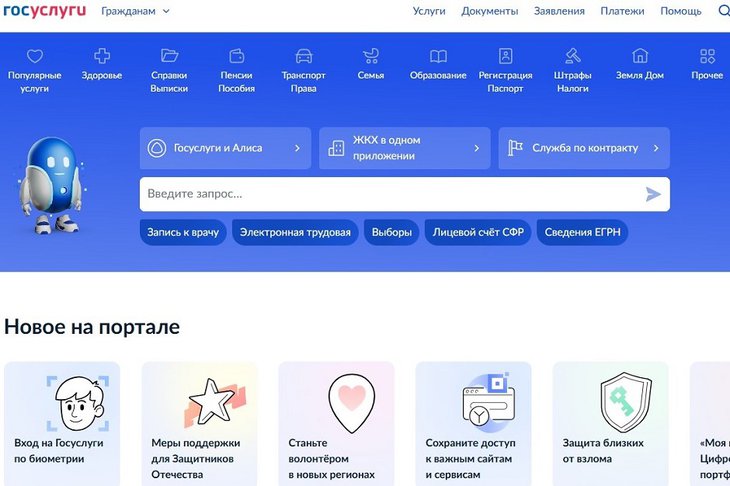Click the ЖКХ building icon
This screenshot has width=730, height=486.
pos(336,148)
